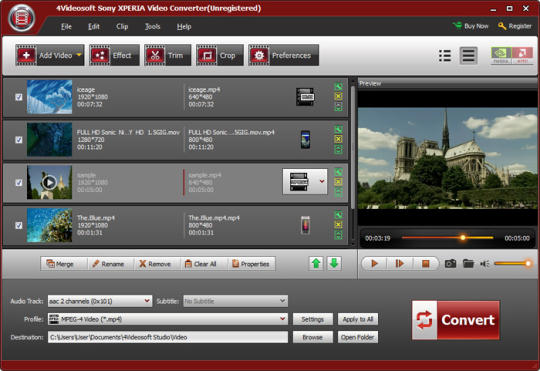This screenshot has width=540, height=371.
Task: Click the Properties button
Action: tap(250, 264)
